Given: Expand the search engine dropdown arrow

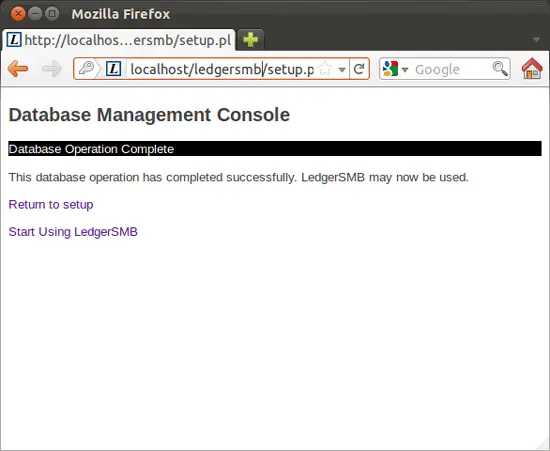Looking at the screenshot, I should (x=404, y=69).
